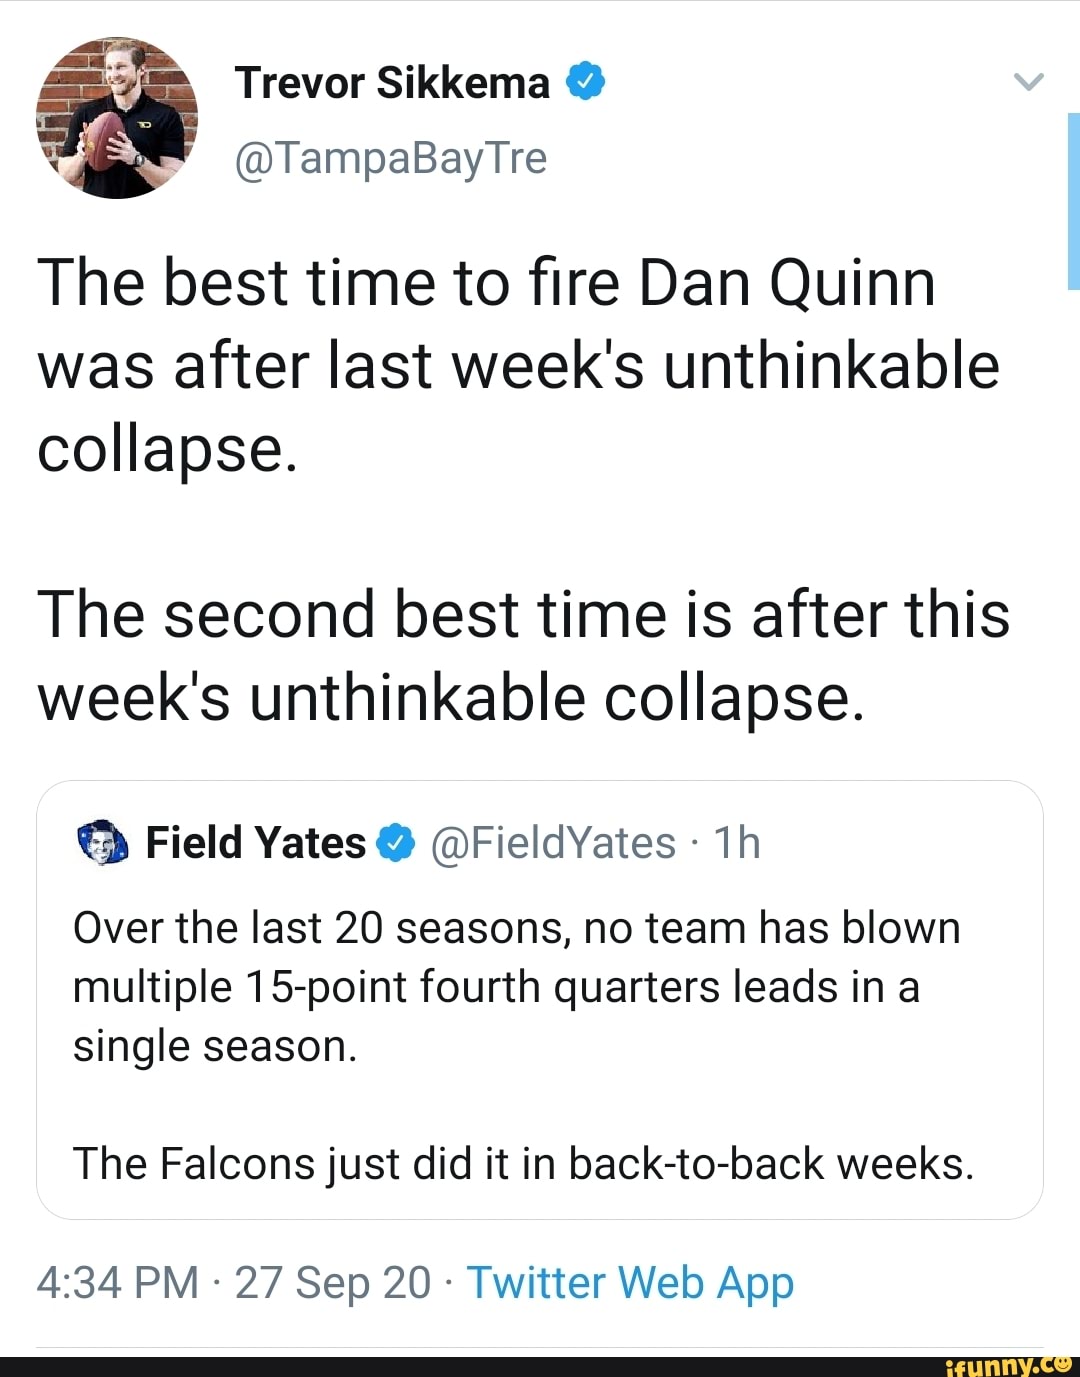Click the 'best time to fire Dan Quinn' paragraph
Viewport: 1080px width, 1377px height.
[518, 365]
